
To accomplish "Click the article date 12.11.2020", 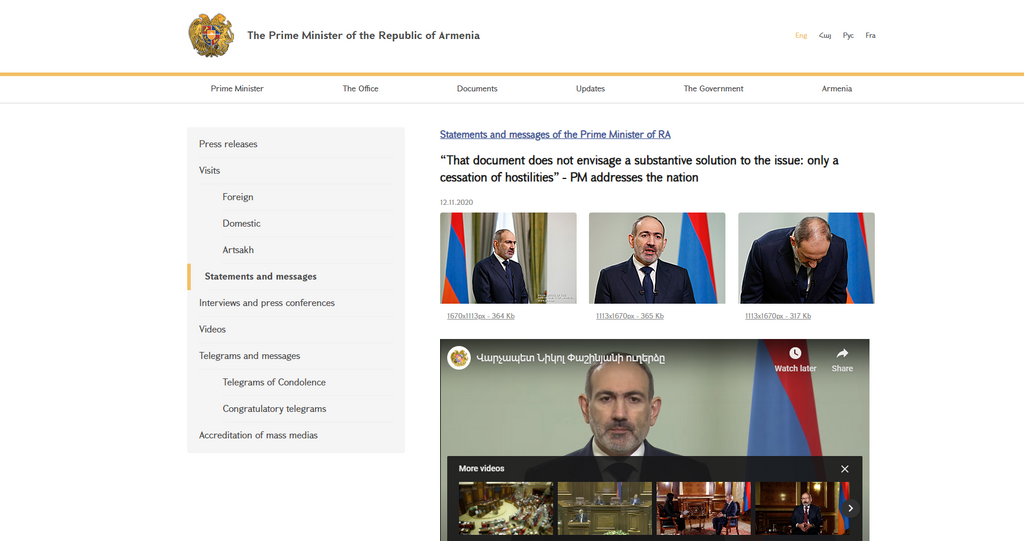I will 456,203.
